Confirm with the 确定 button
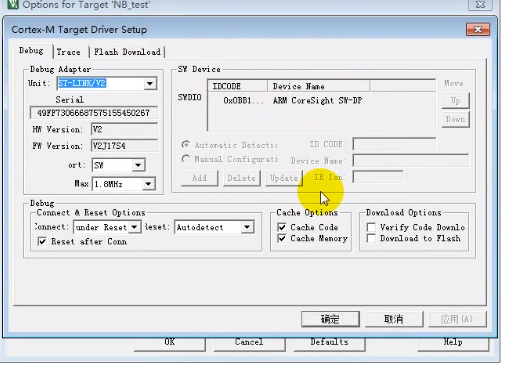Viewport: 505px width, 367px height. [x=330, y=319]
